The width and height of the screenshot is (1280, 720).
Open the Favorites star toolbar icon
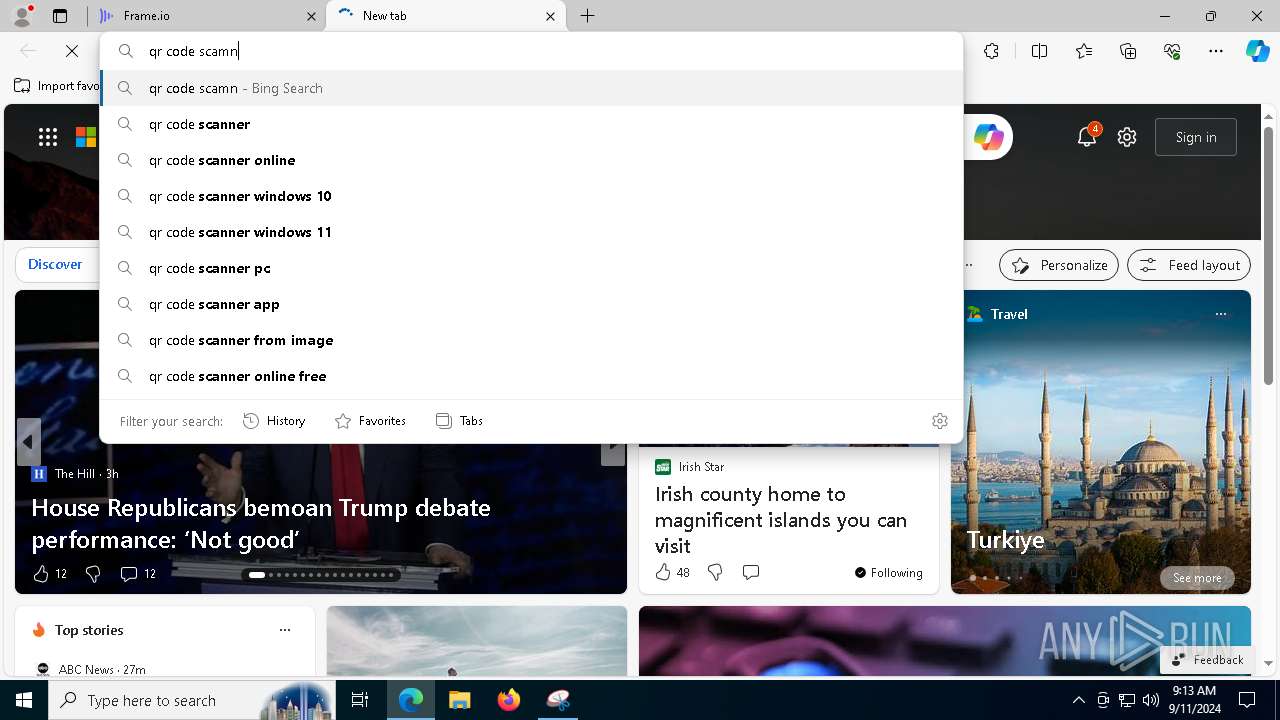click(1084, 51)
